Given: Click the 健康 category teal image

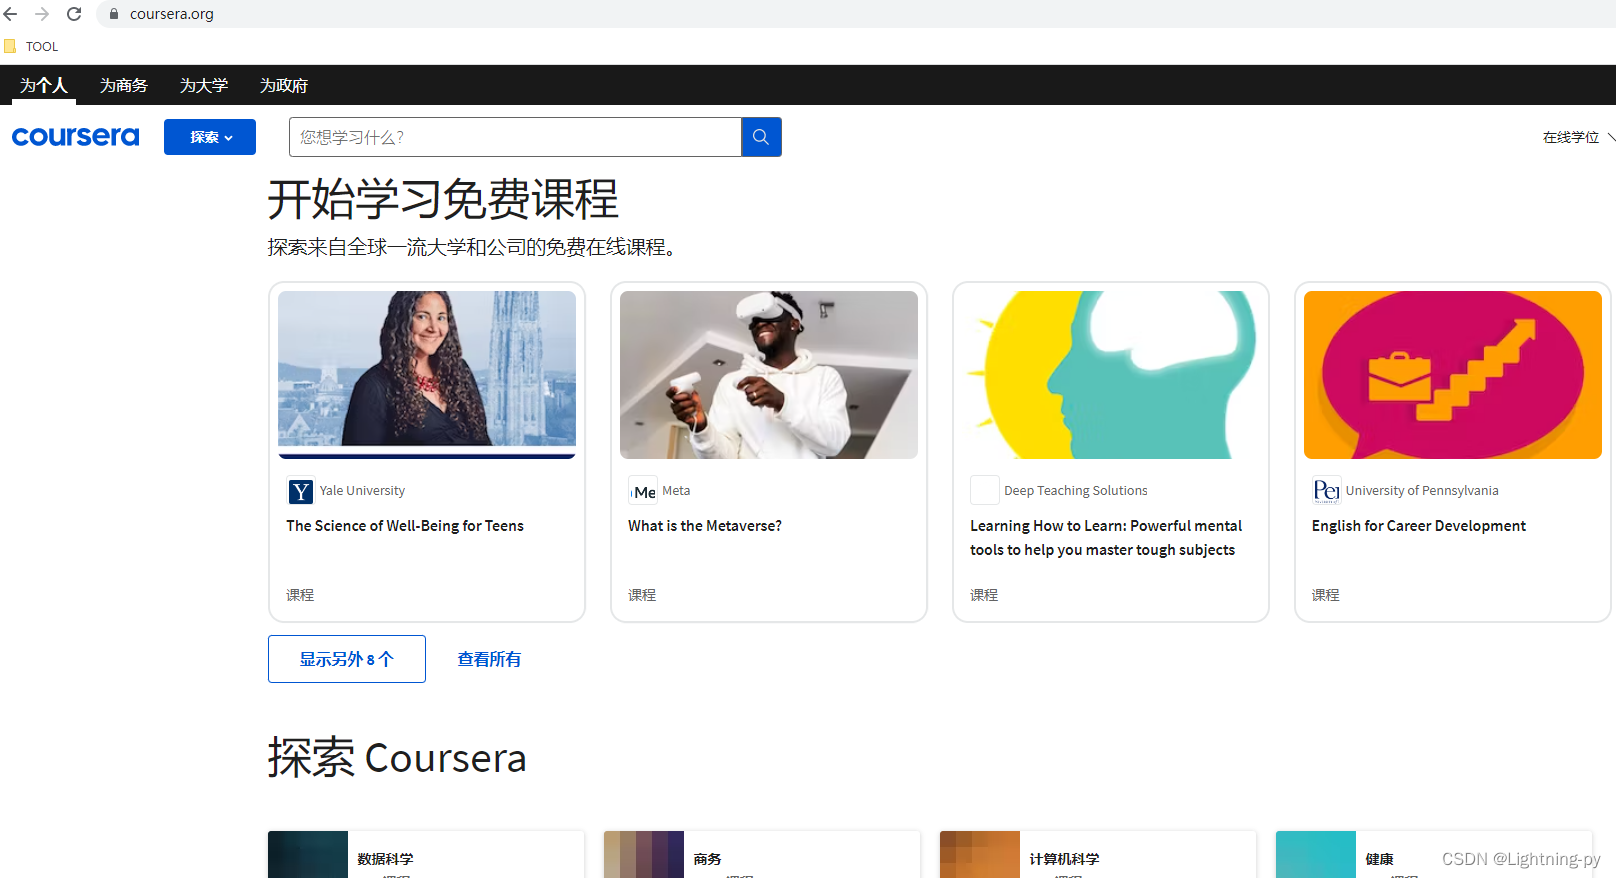Looking at the screenshot, I should coord(1316,855).
